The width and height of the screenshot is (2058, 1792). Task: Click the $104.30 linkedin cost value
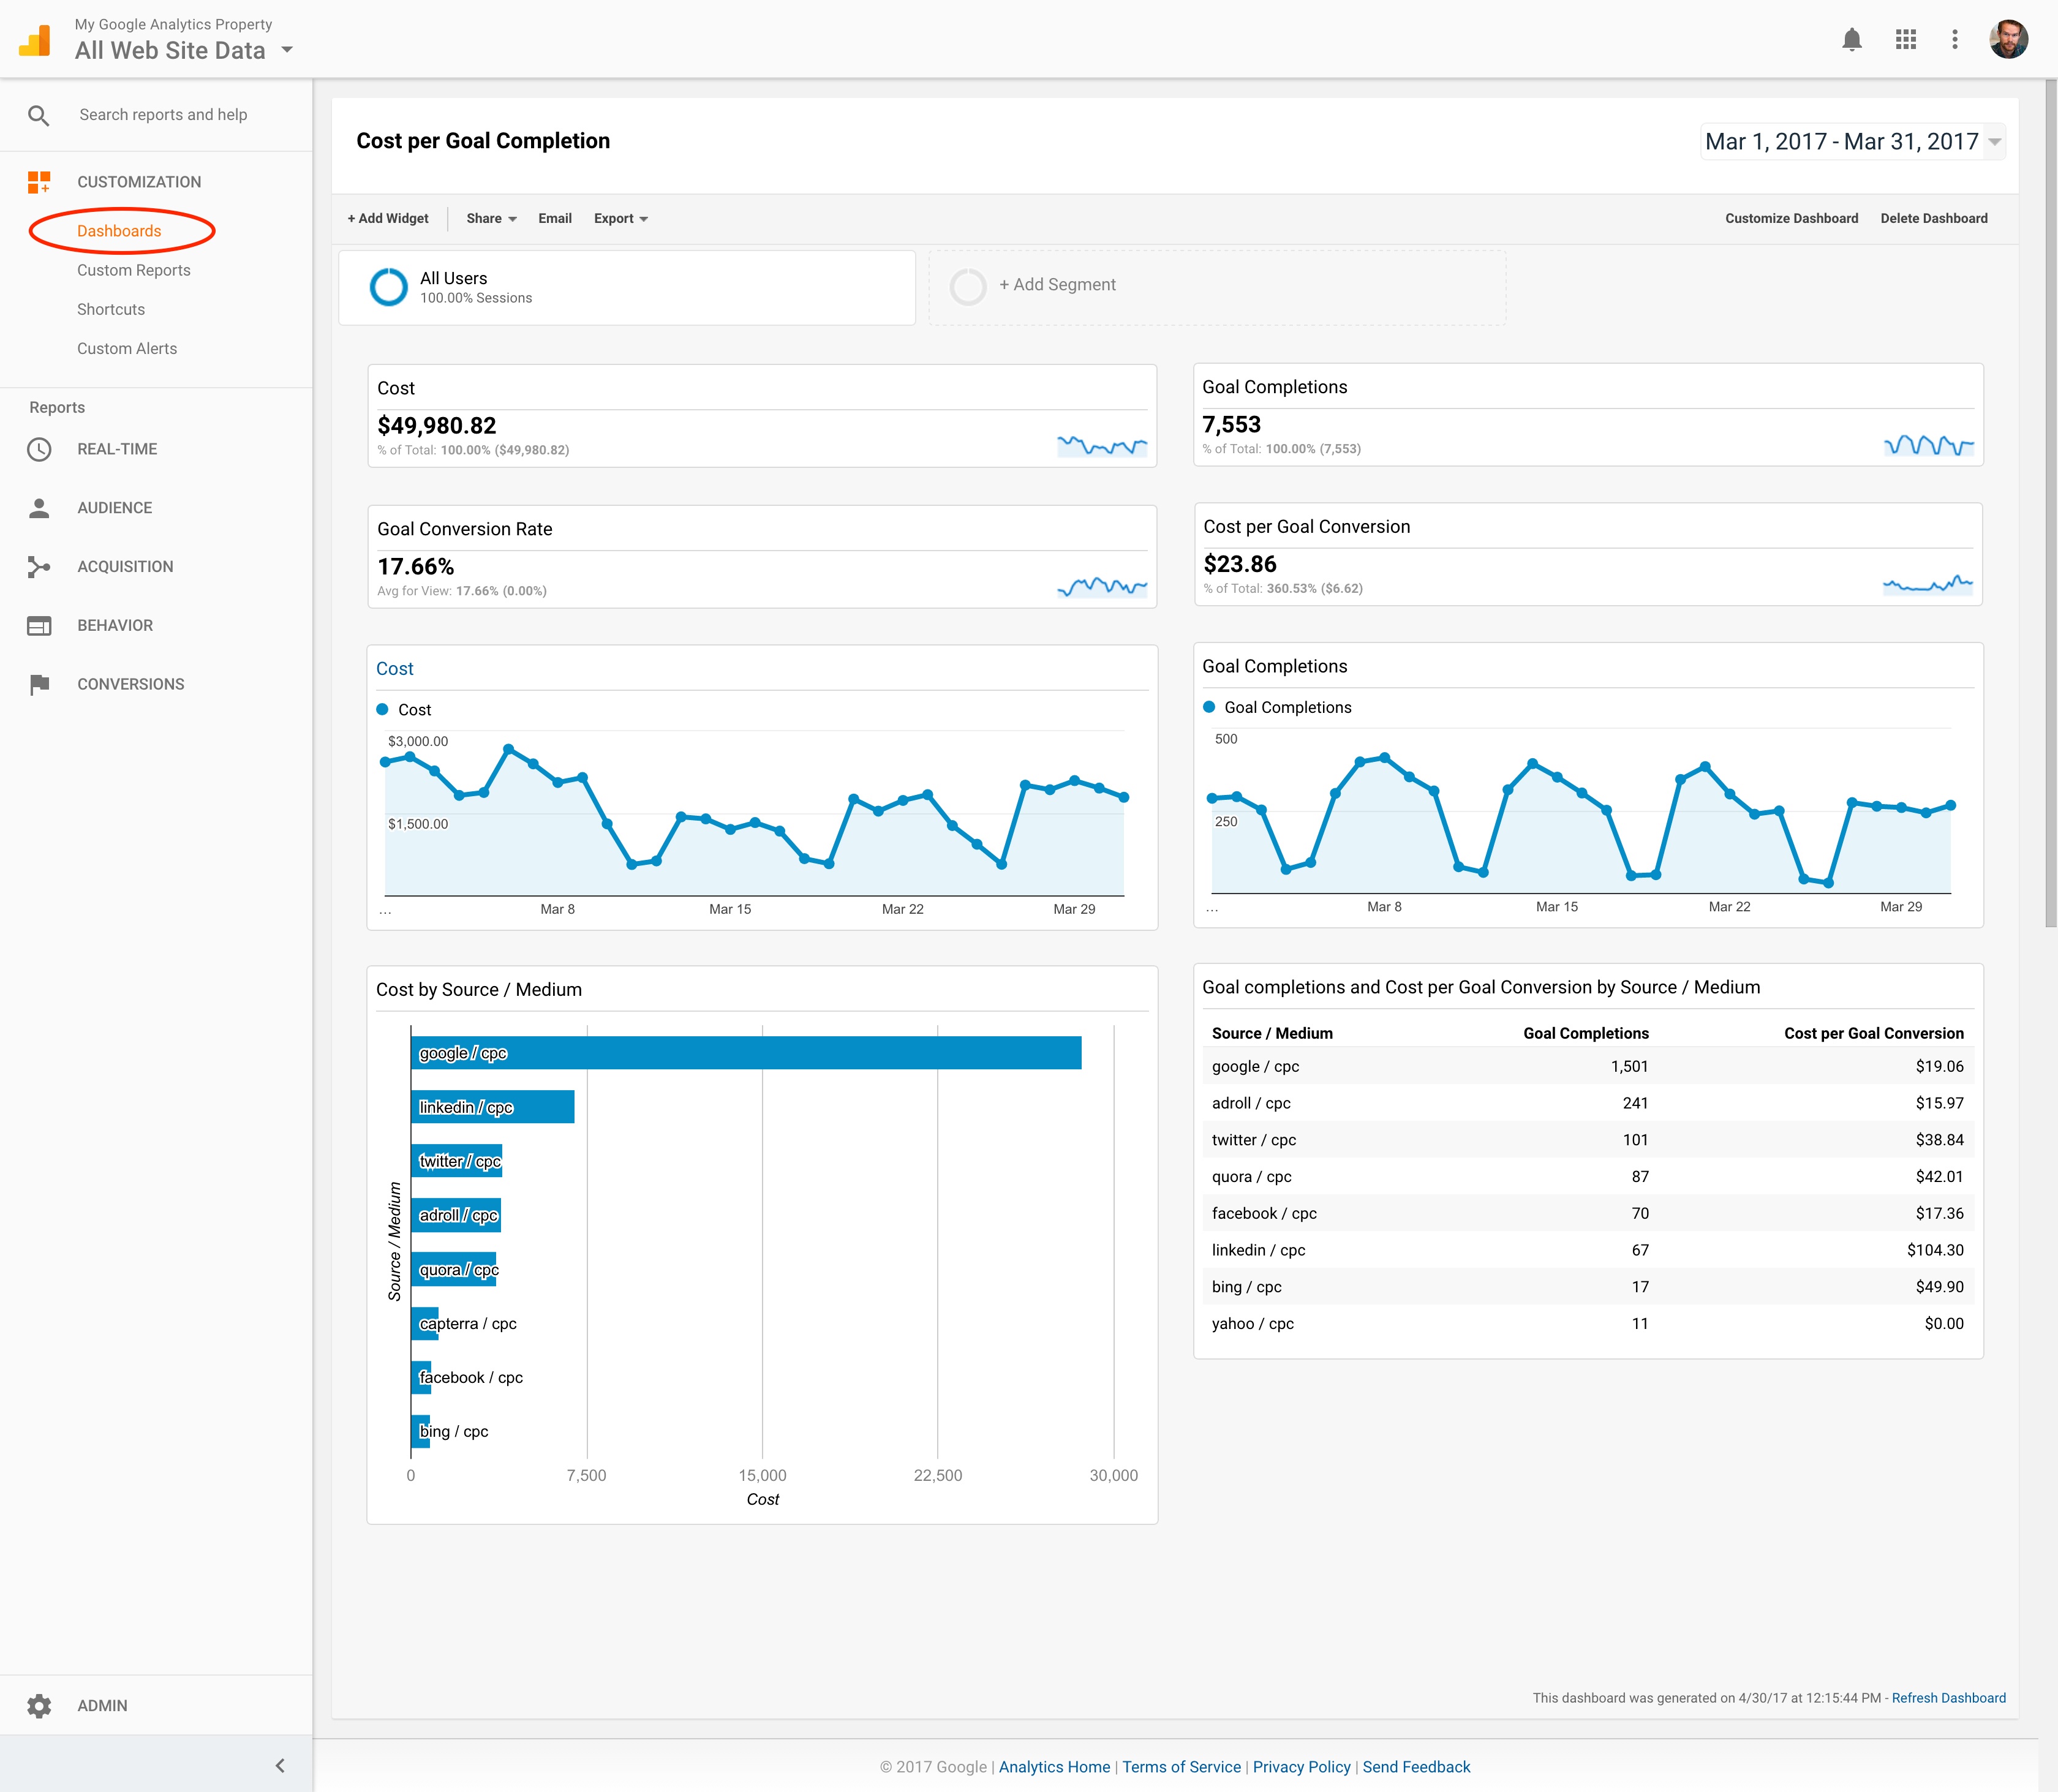pos(1935,1250)
